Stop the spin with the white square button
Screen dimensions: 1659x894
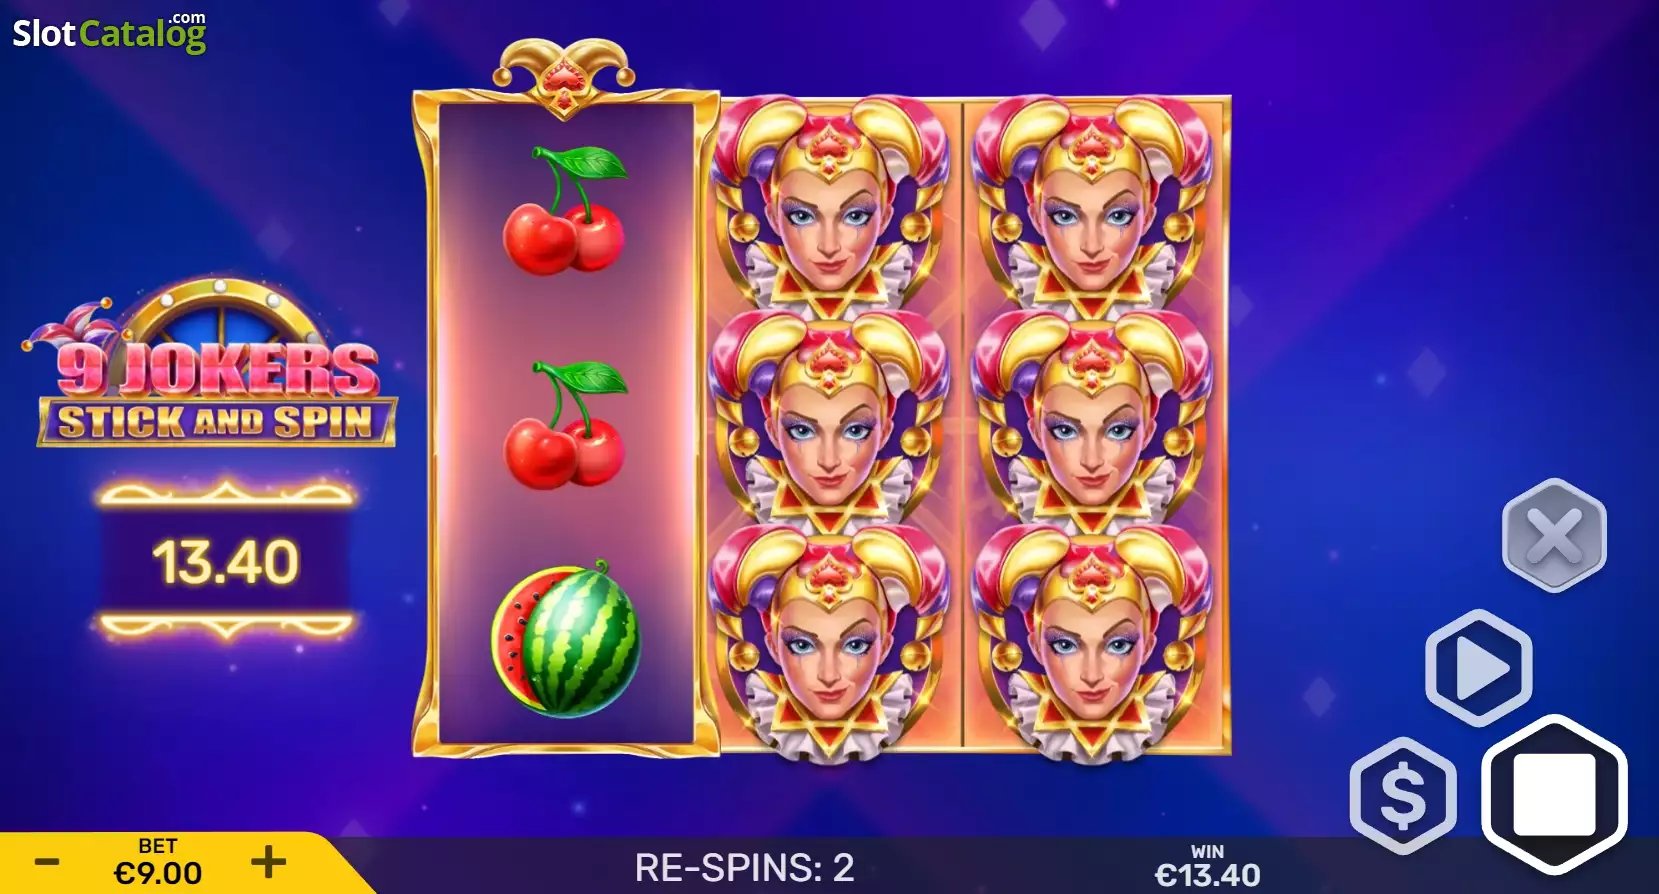click(x=1553, y=795)
